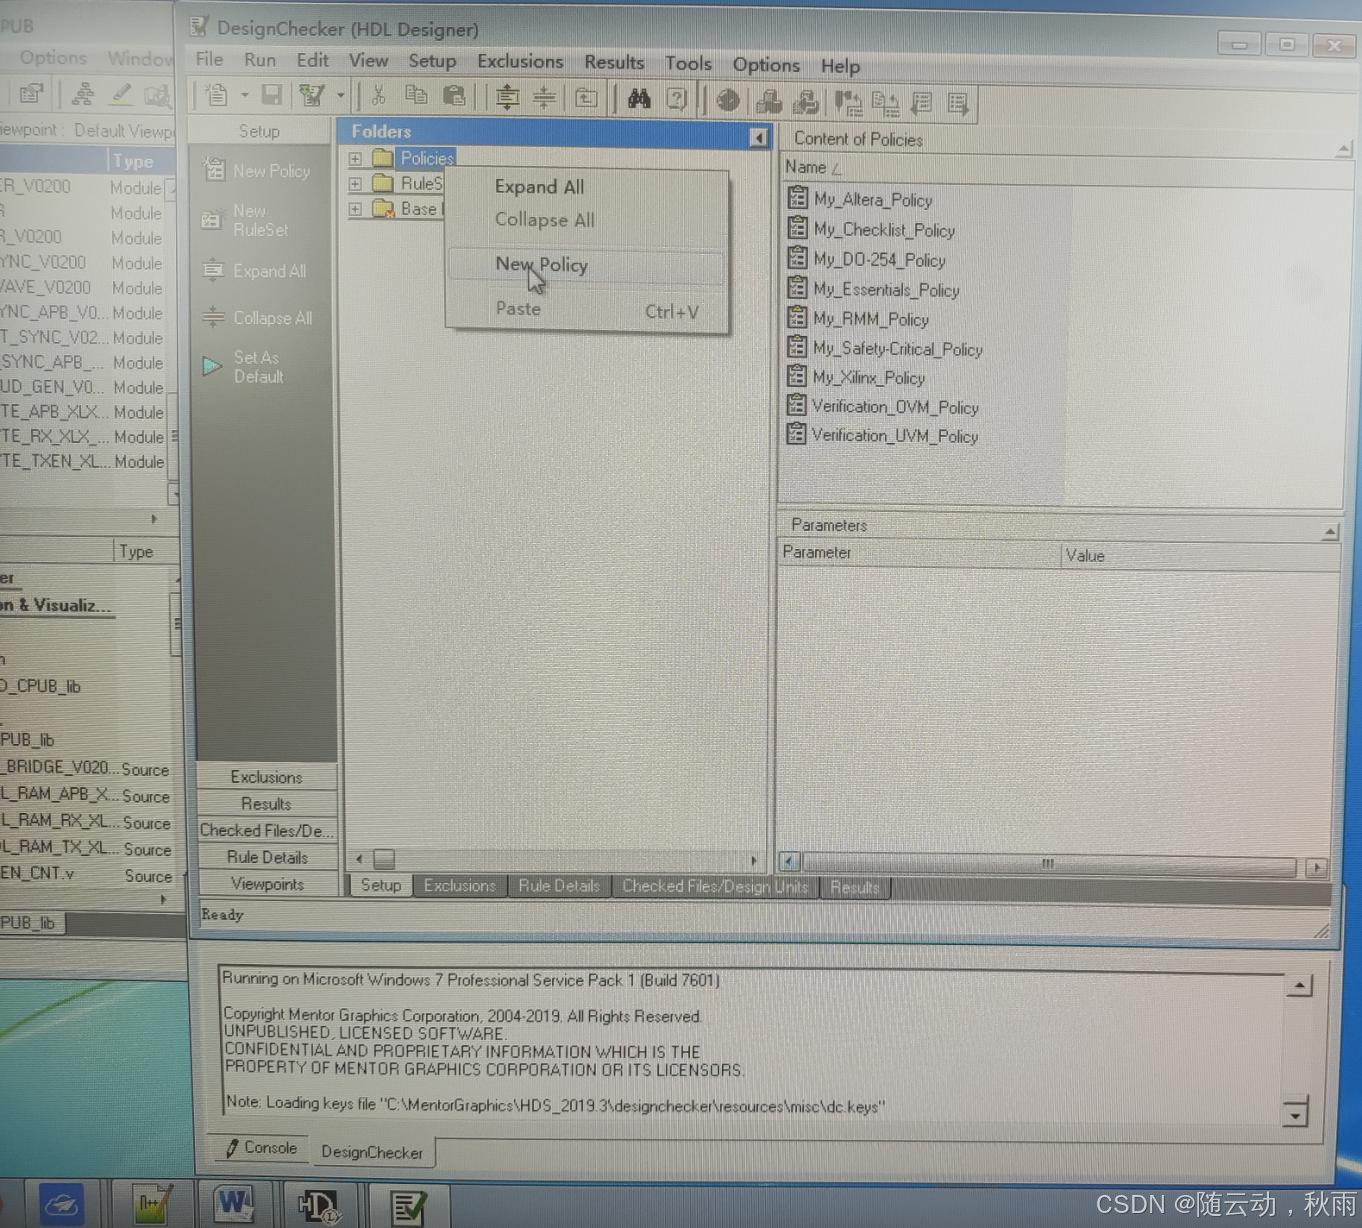Image resolution: width=1362 pixels, height=1228 pixels.
Task: Click the last toolbar icon with arrow list
Action: [958, 103]
